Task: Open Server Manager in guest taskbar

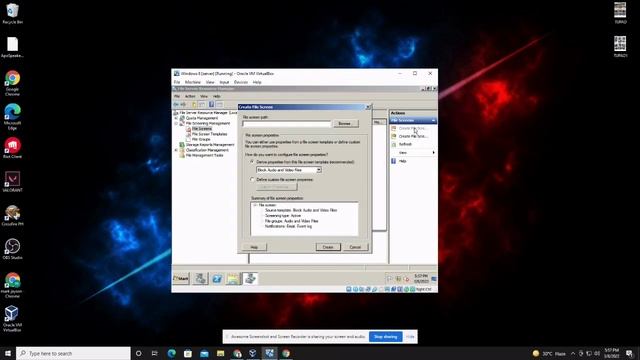Action: 200,279
